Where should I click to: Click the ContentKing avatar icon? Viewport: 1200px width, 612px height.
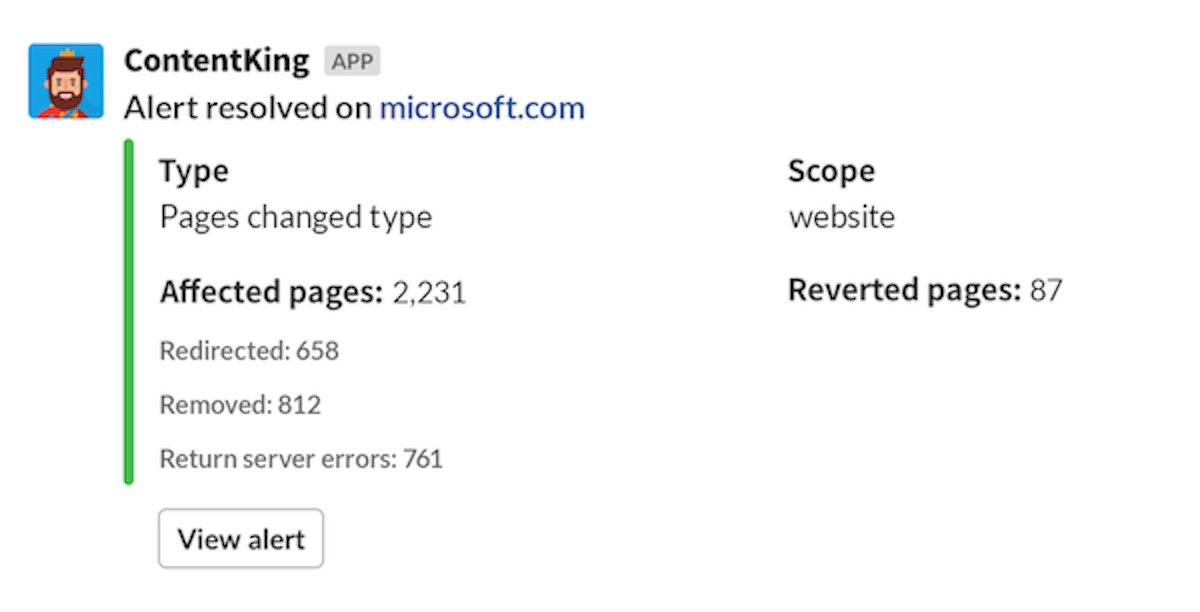(x=66, y=81)
